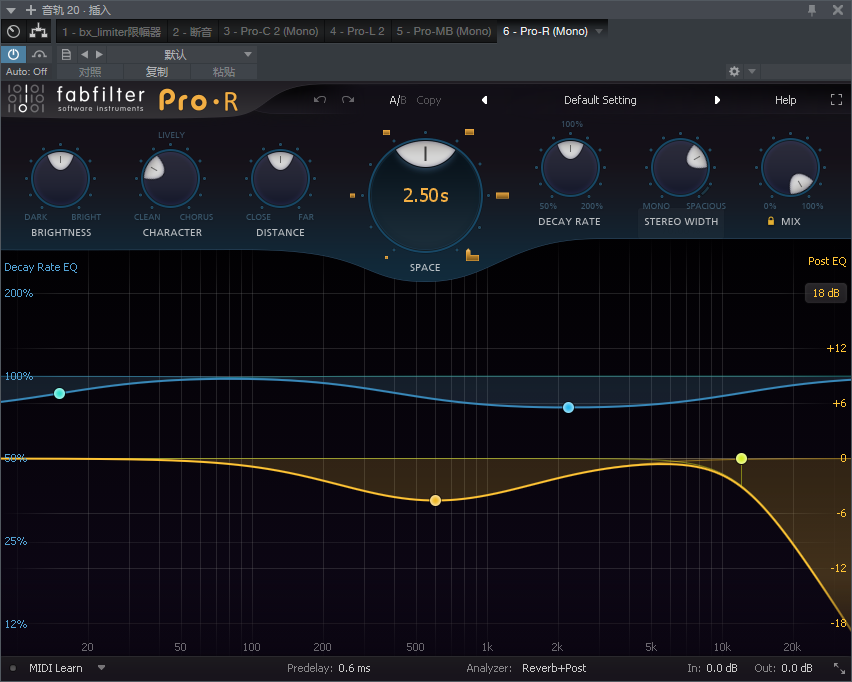Open the 18 dB display range dropdown
This screenshot has width=852, height=682.
point(825,293)
